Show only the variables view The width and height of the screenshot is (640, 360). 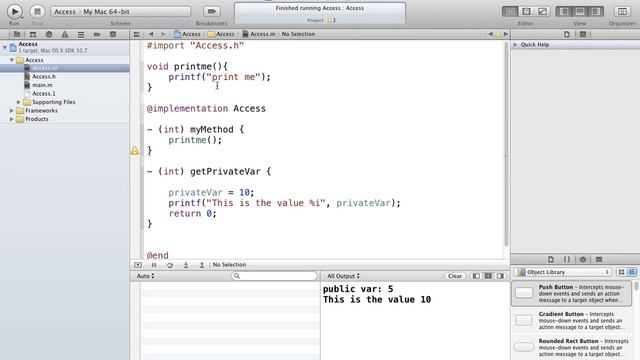pyautogui.click(x=476, y=276)
